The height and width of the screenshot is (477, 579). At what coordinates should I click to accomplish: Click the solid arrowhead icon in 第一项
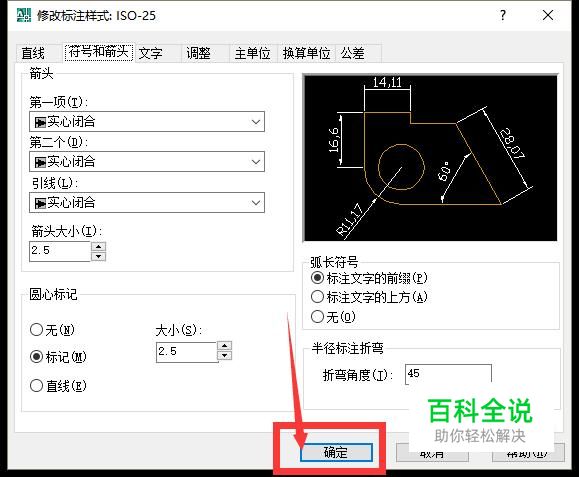40,122
